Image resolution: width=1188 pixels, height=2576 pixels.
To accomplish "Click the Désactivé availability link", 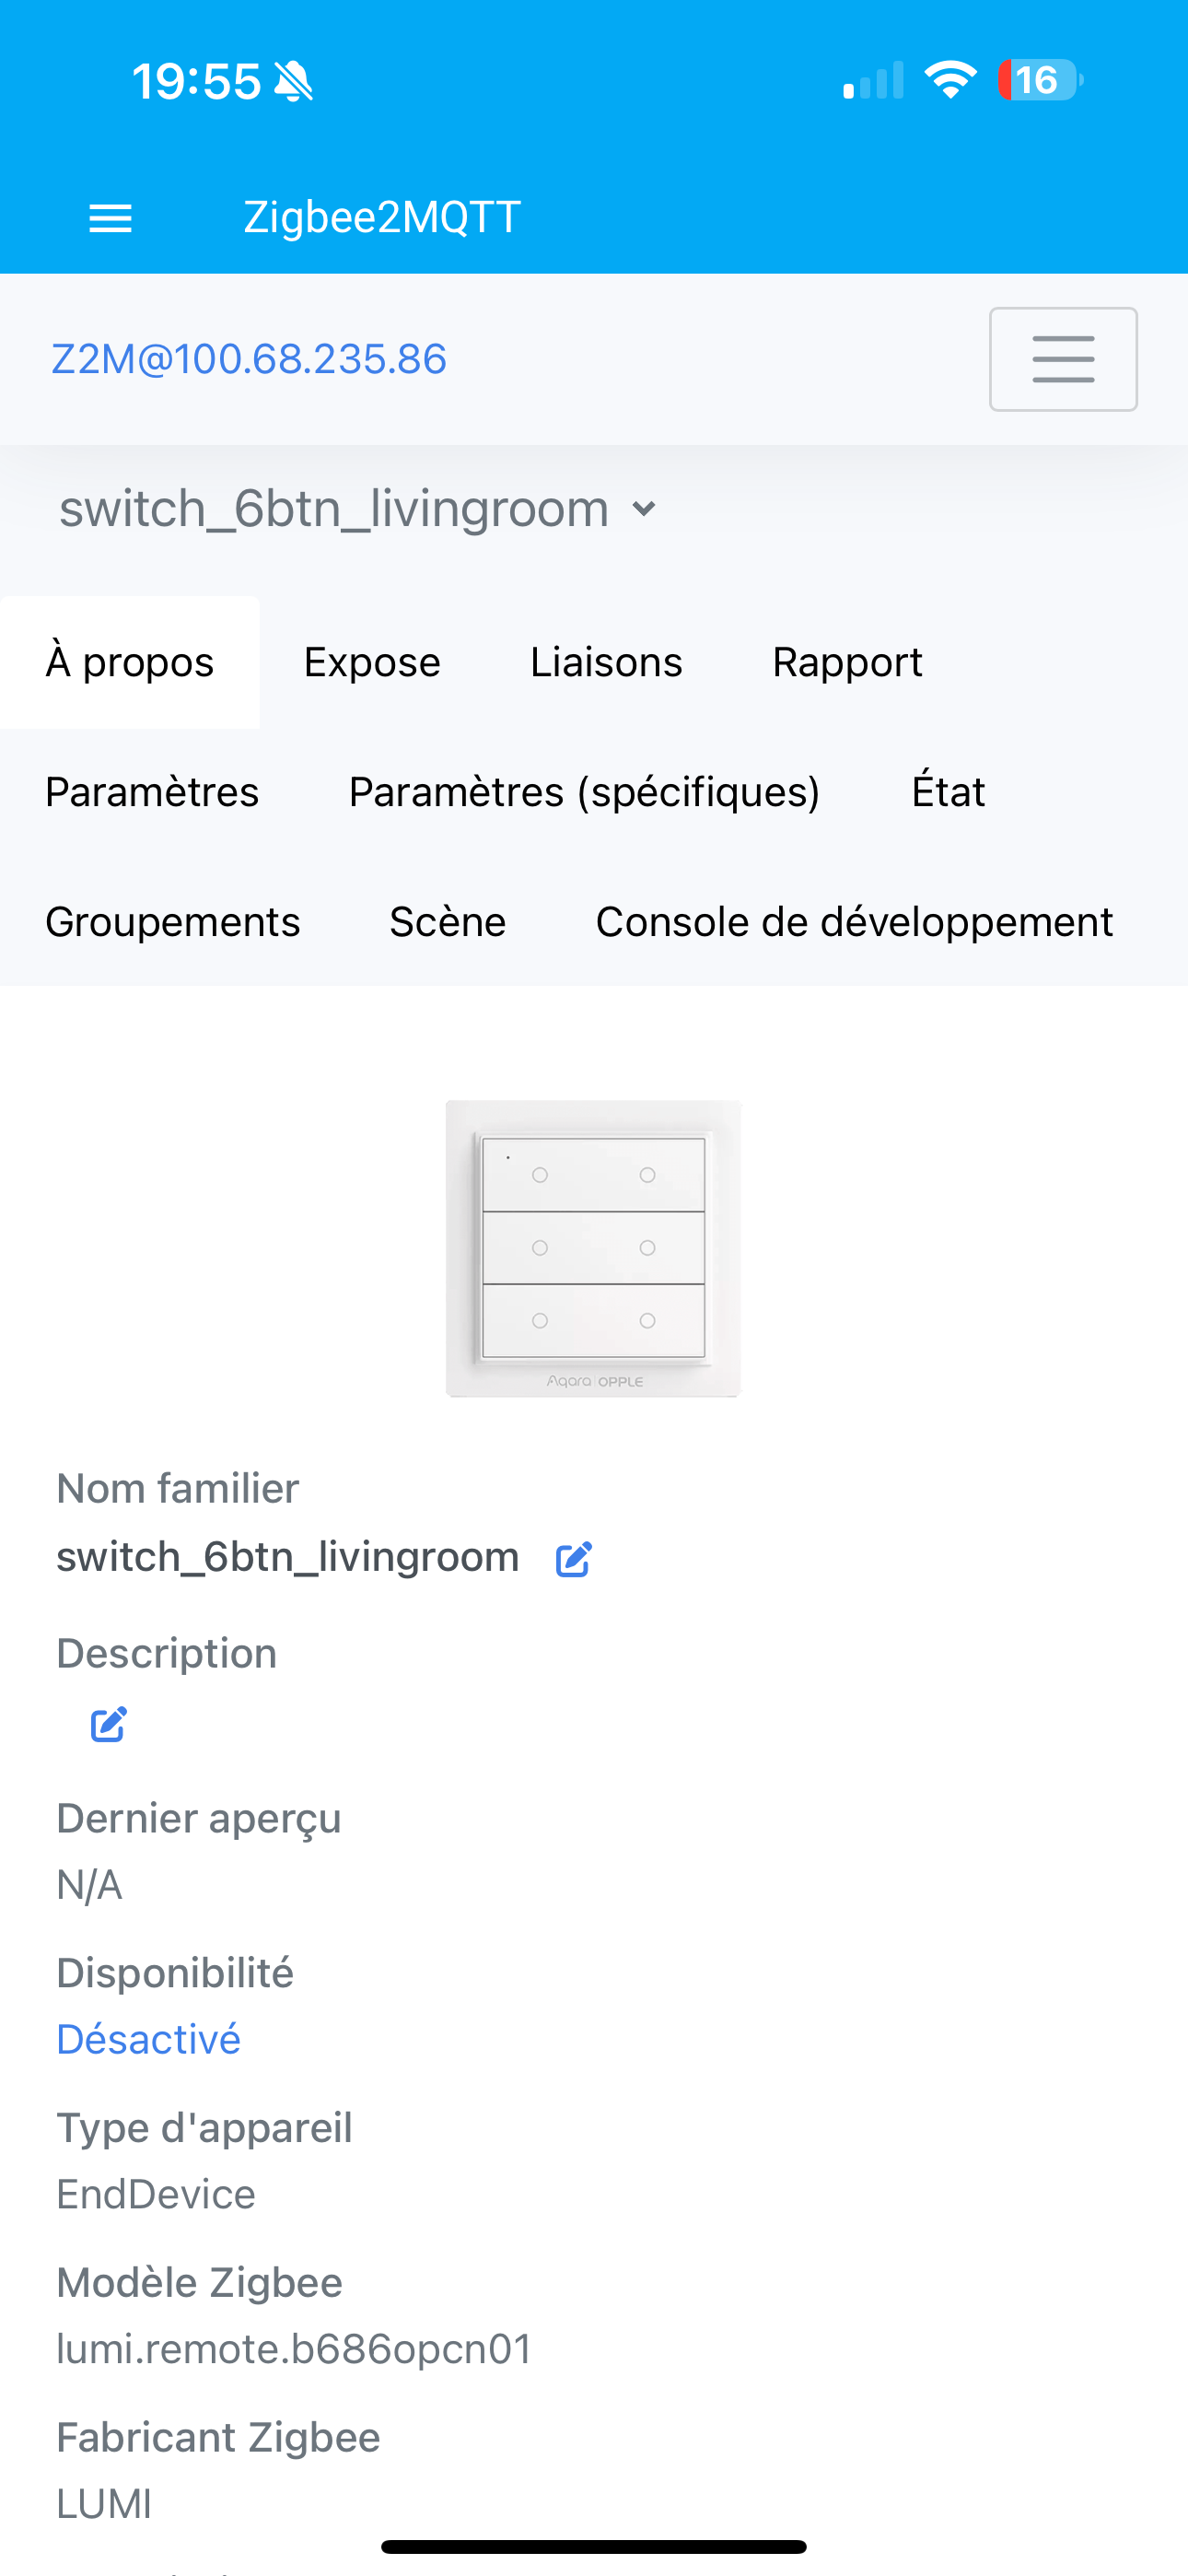I will click(149, 2039).
